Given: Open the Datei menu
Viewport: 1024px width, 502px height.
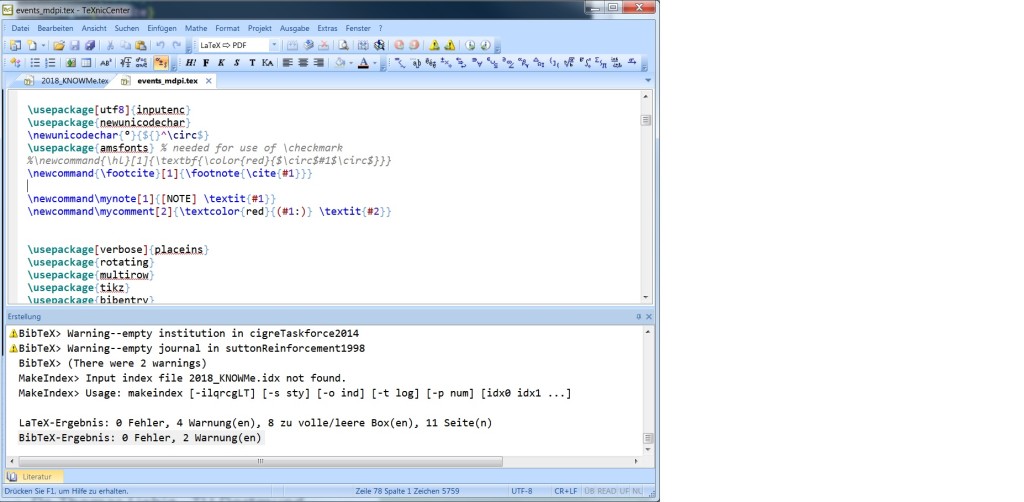Looking at the screenshot, I should (20, 28).
